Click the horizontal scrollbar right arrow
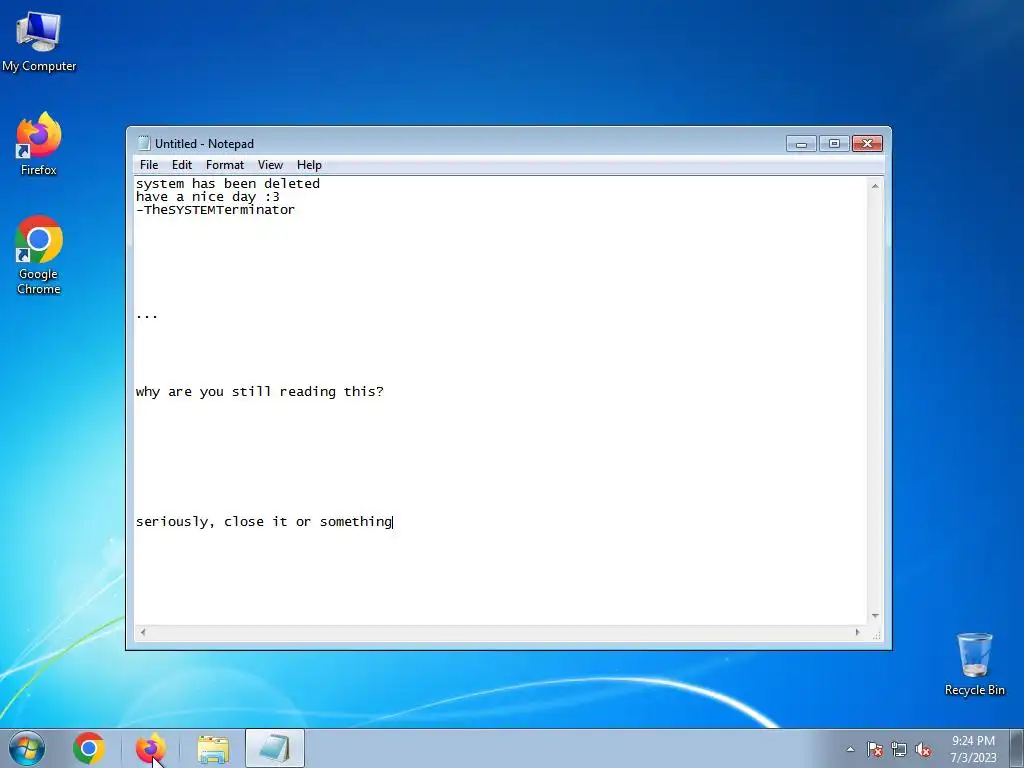1024x768 pixels. click(x=857, y=632)
